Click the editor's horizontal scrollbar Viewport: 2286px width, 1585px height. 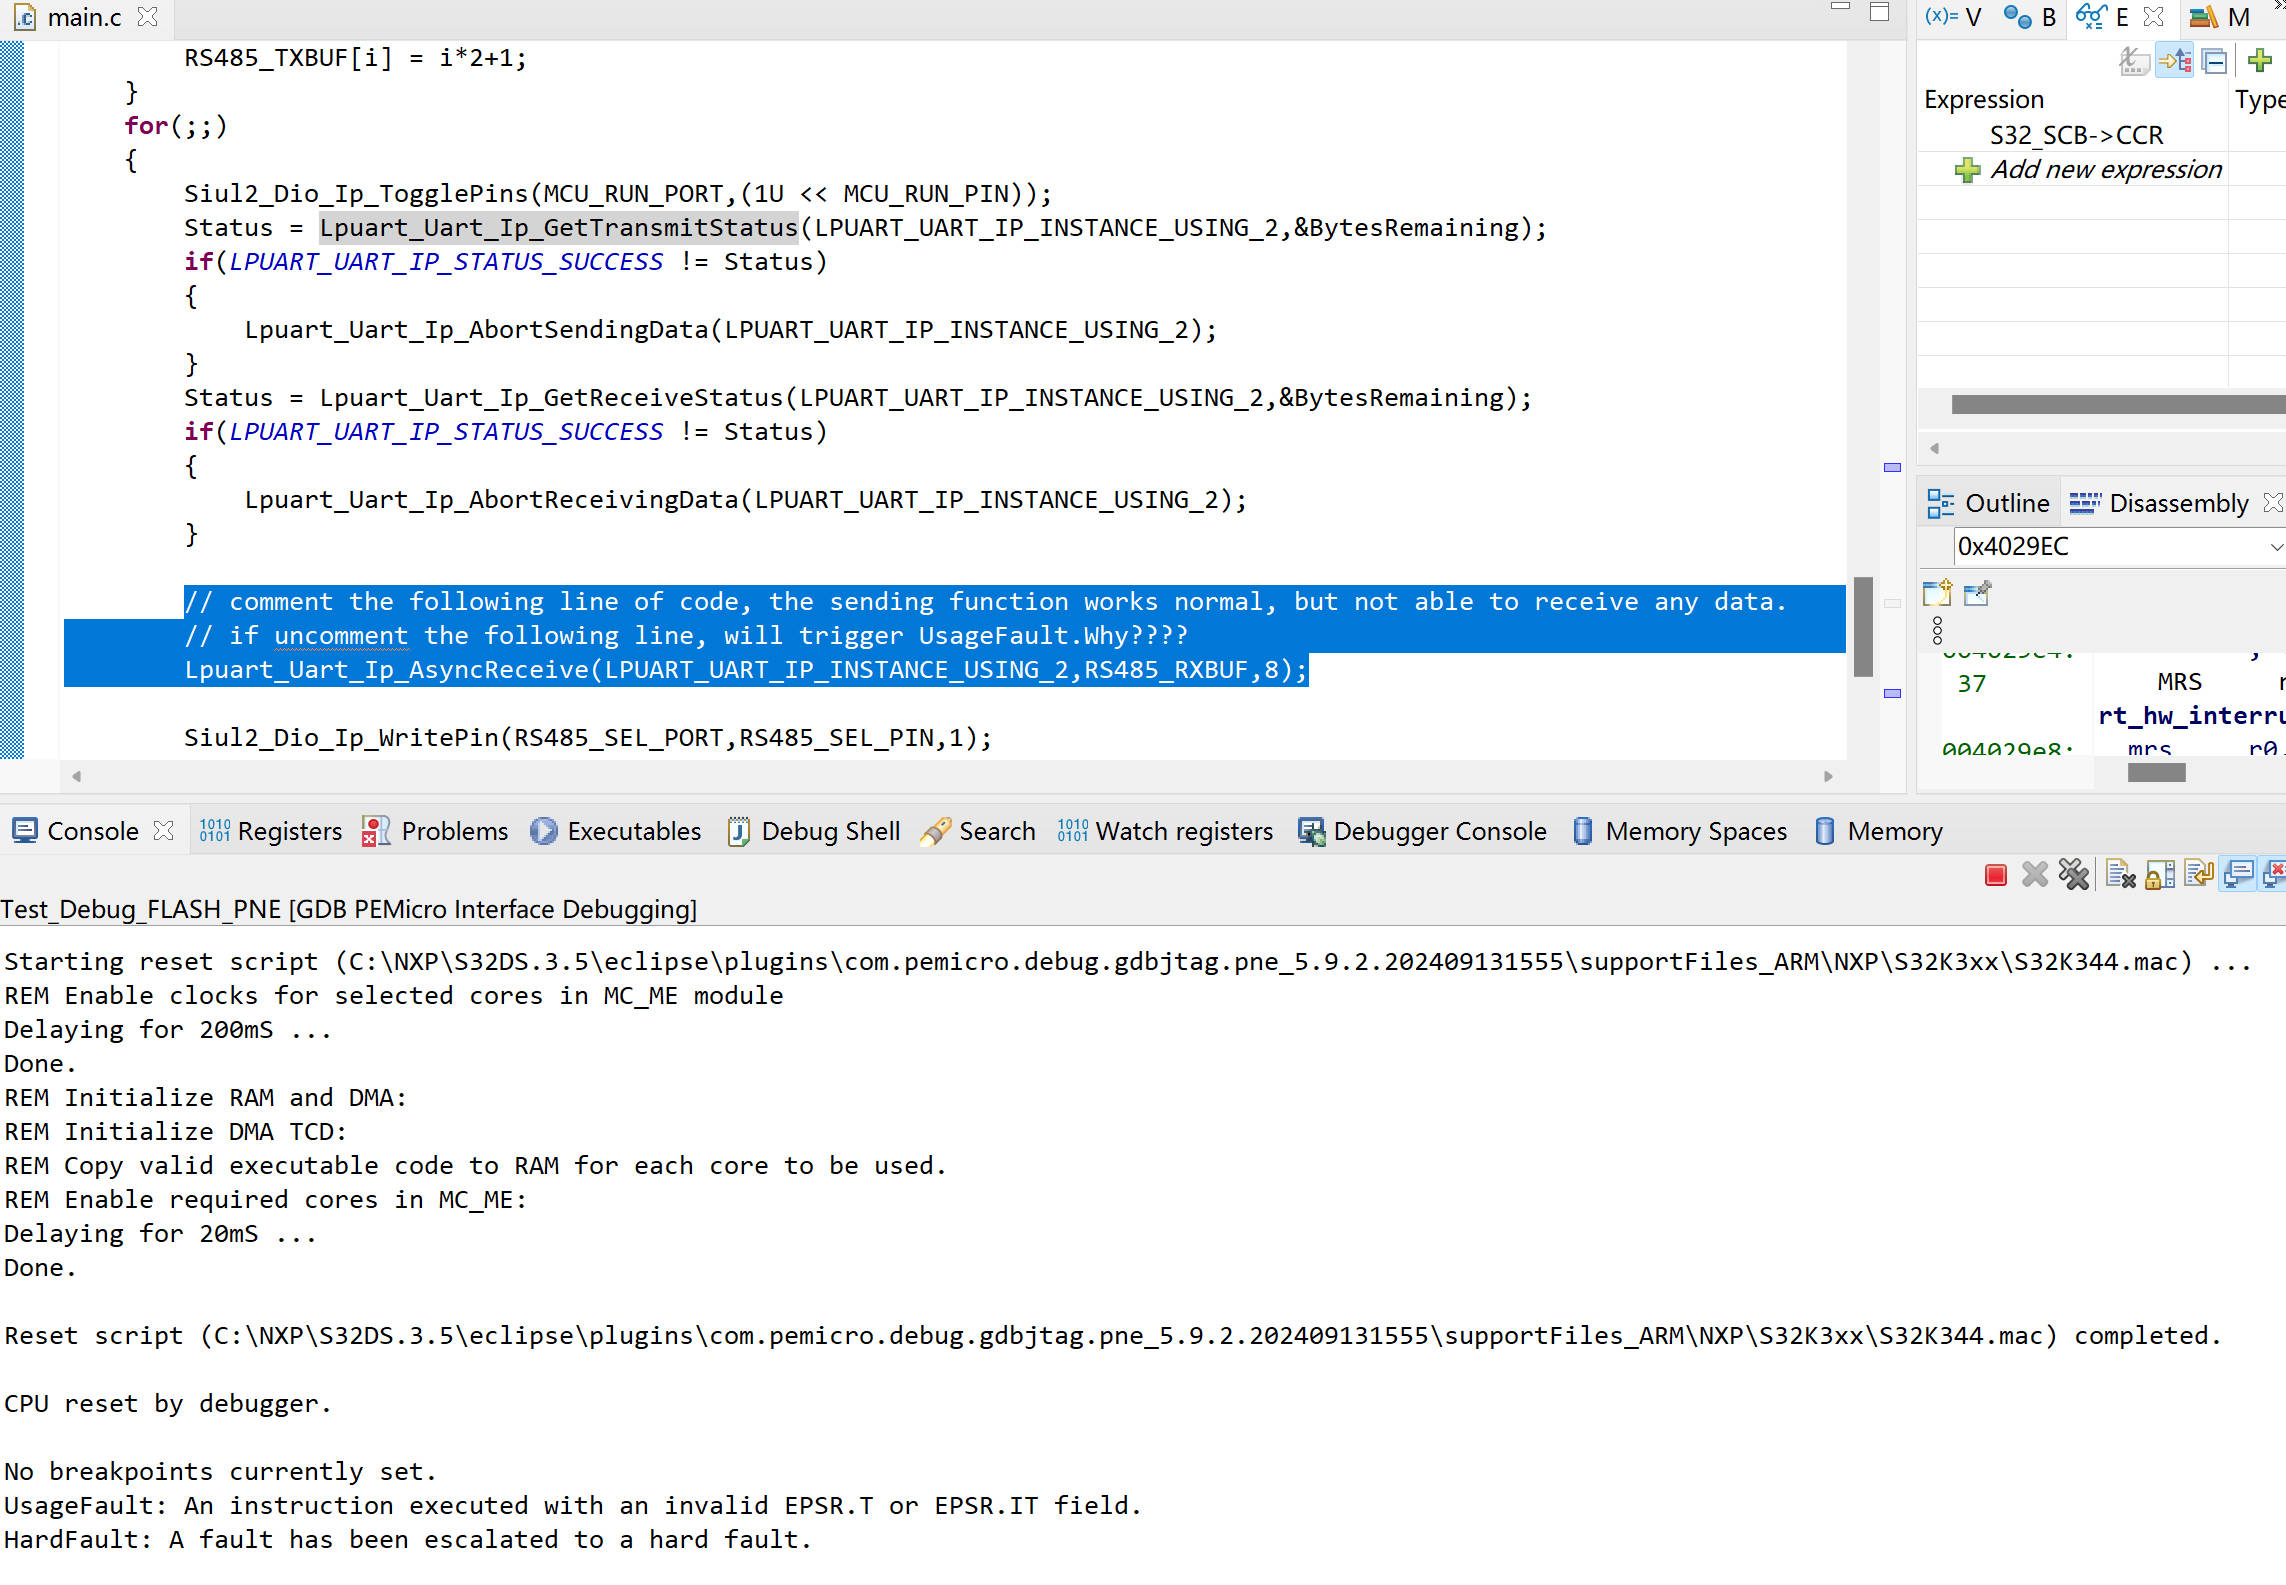(950, 776)
